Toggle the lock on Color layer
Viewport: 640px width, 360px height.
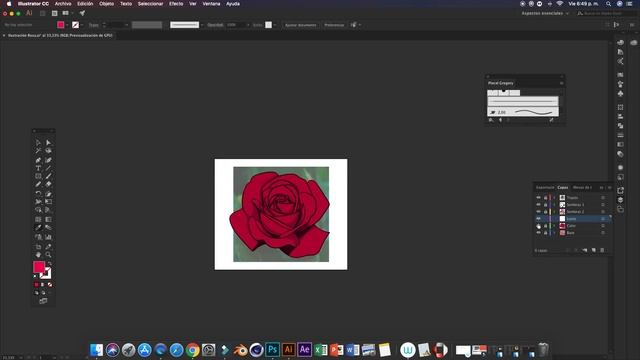coord(545,226)
